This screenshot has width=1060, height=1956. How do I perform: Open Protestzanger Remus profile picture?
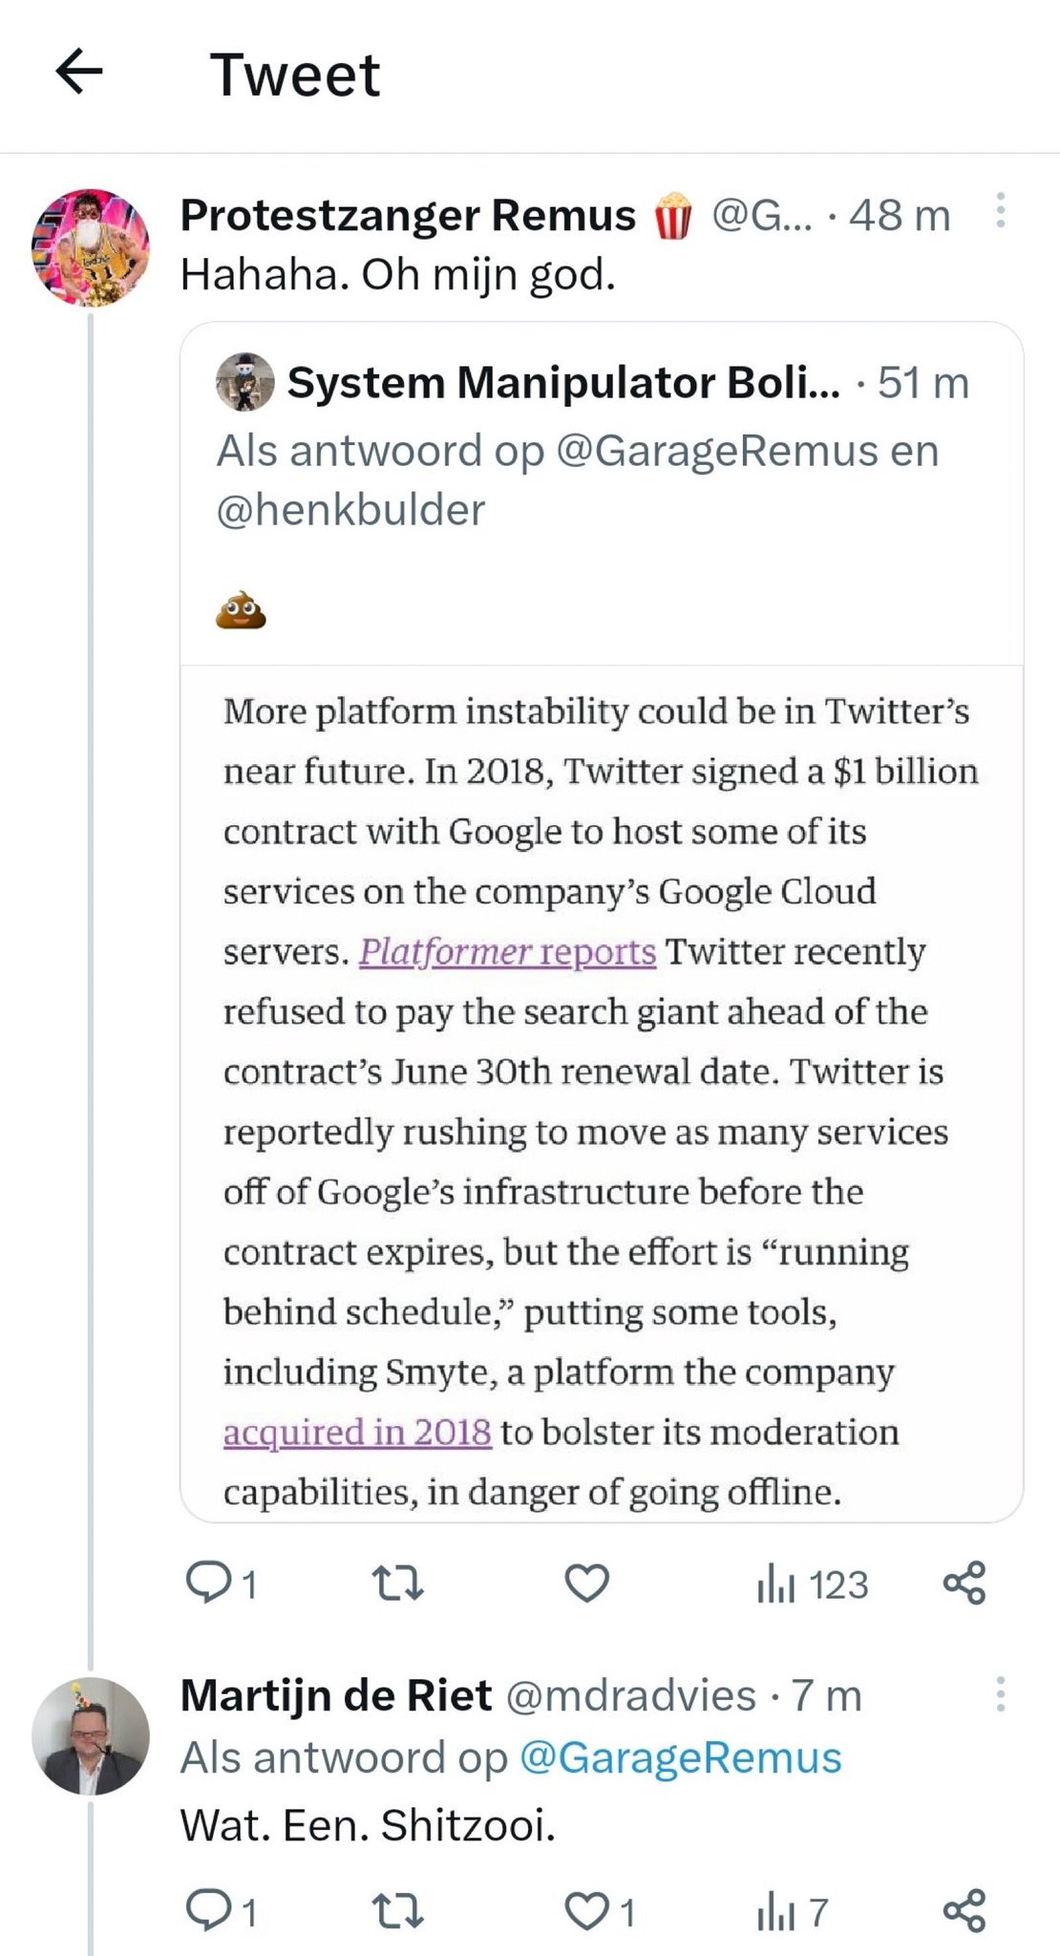tap(91, 246)
